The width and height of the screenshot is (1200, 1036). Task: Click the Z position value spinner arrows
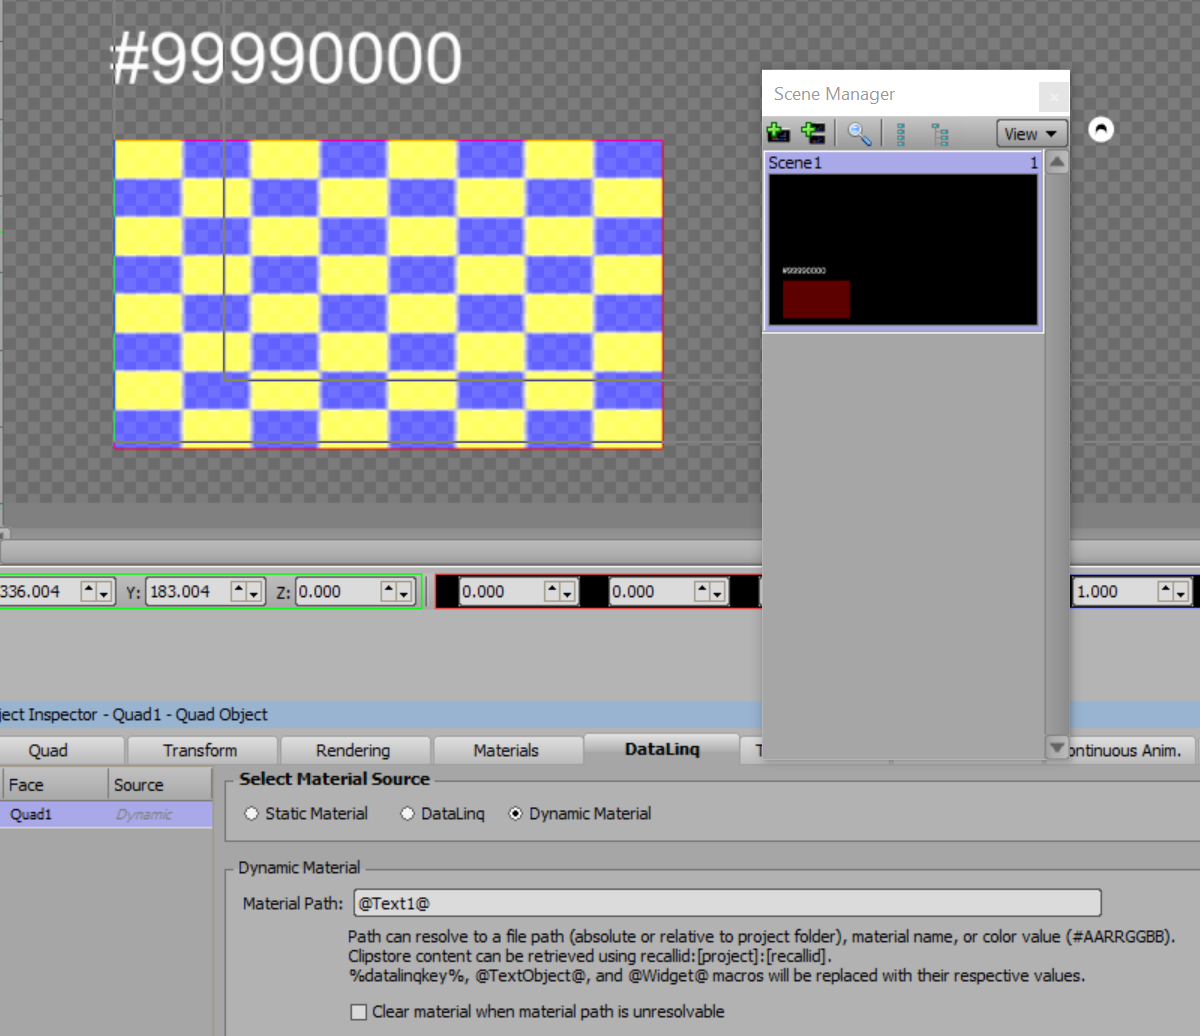(x=396, y=592)
